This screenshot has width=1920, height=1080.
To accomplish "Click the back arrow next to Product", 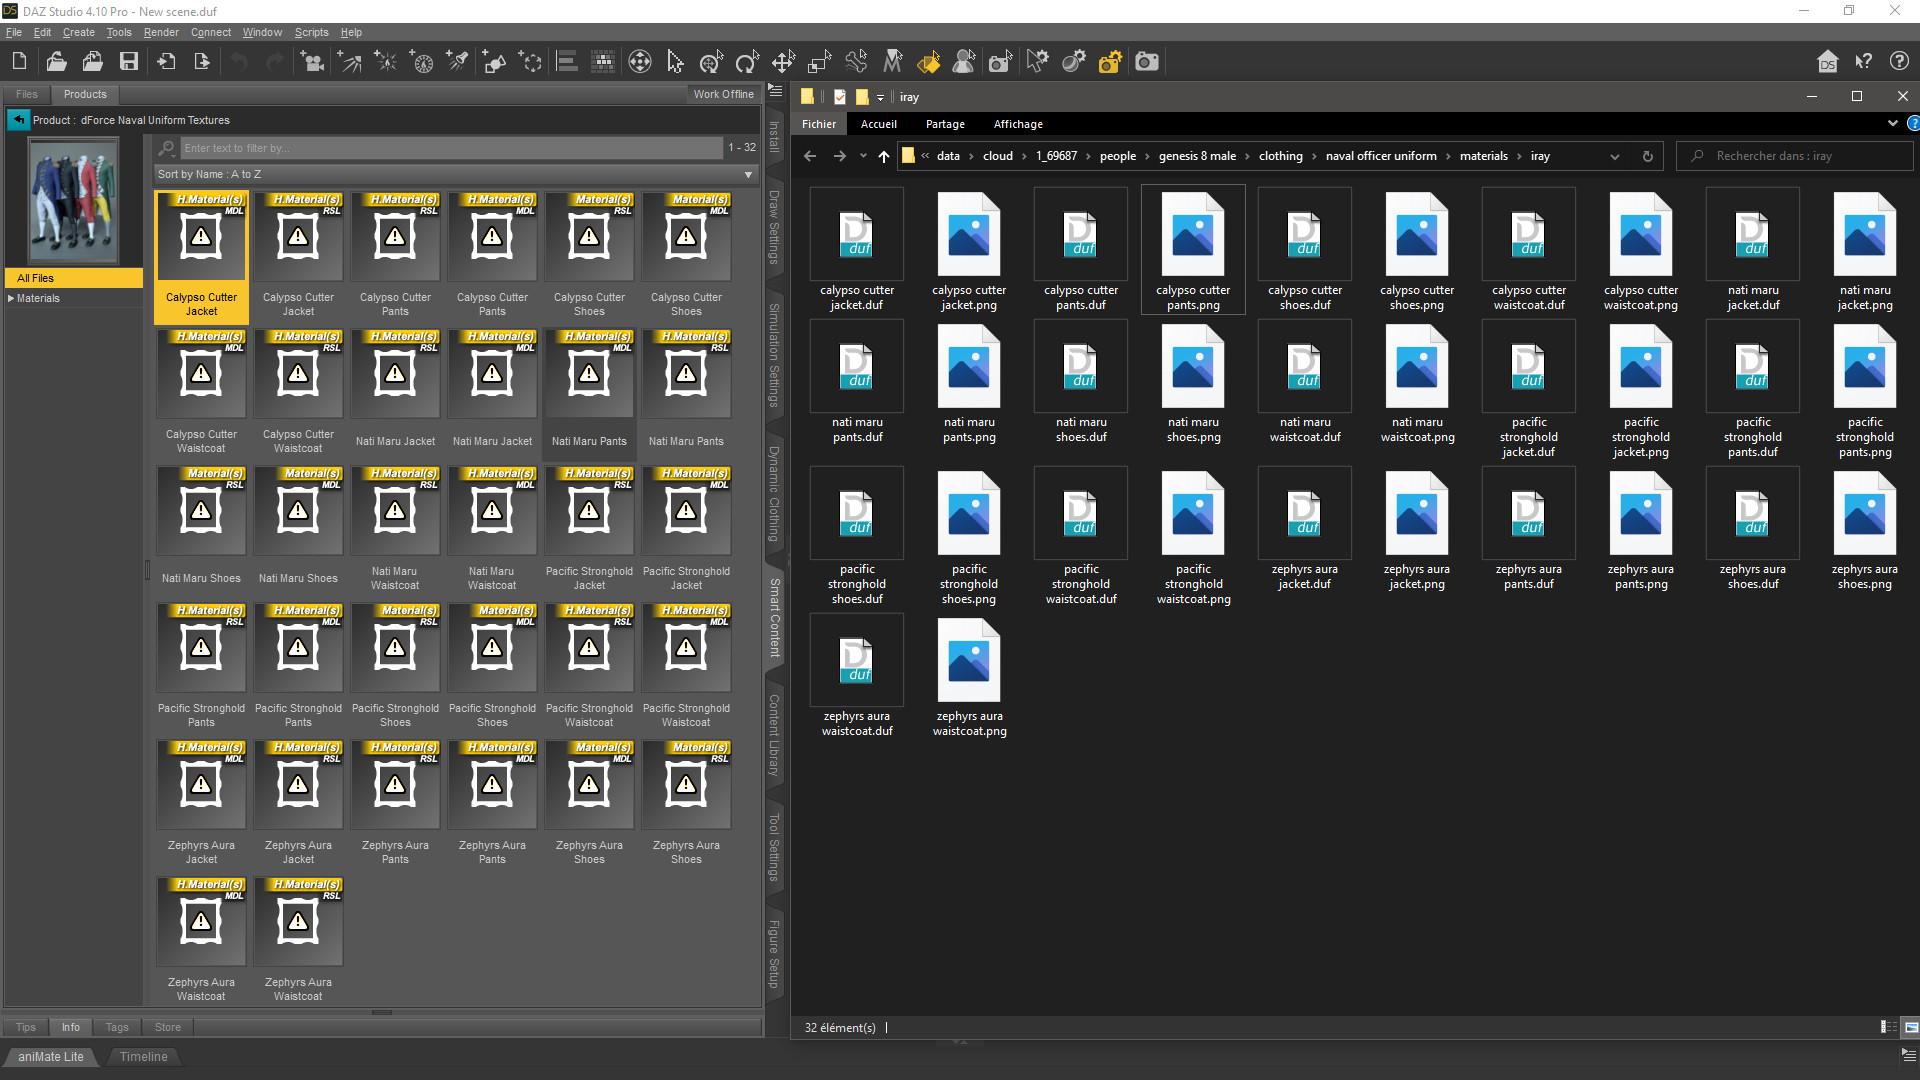I will [x=18, y=120].
